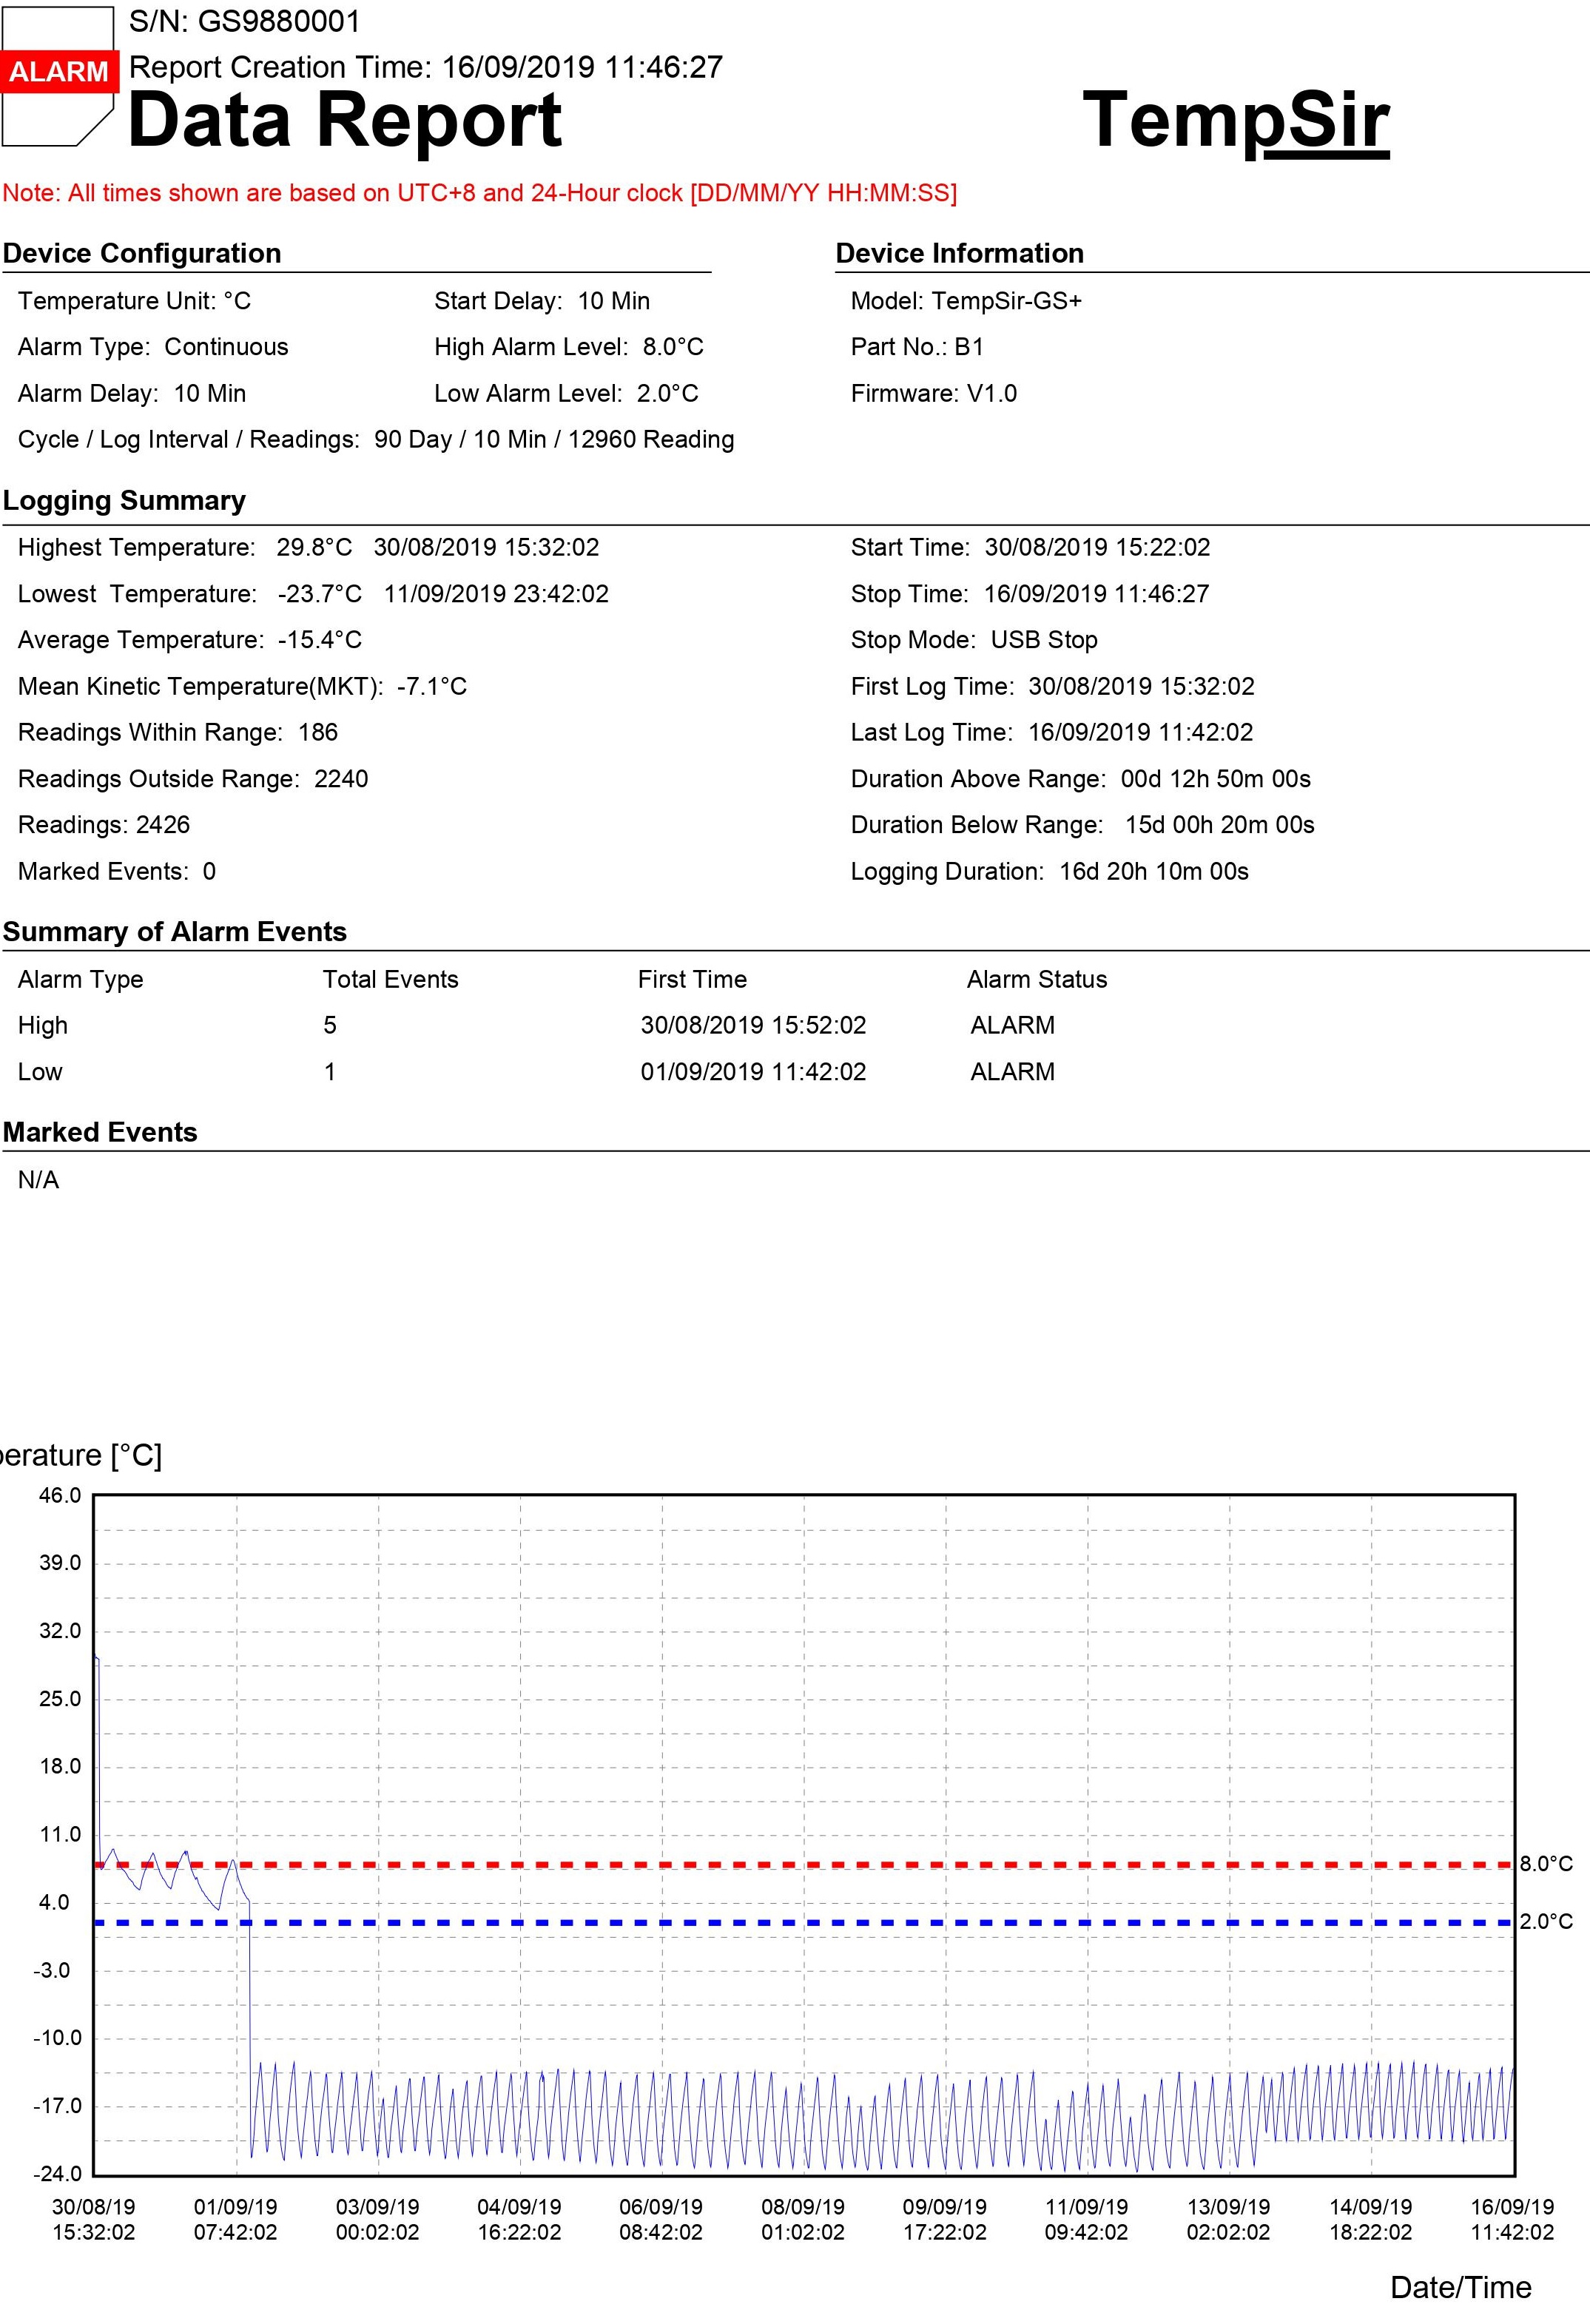Screen dimensions: 1590x2324
Task: Click Readings 2426 entry
Action: [x=104, y=825]
